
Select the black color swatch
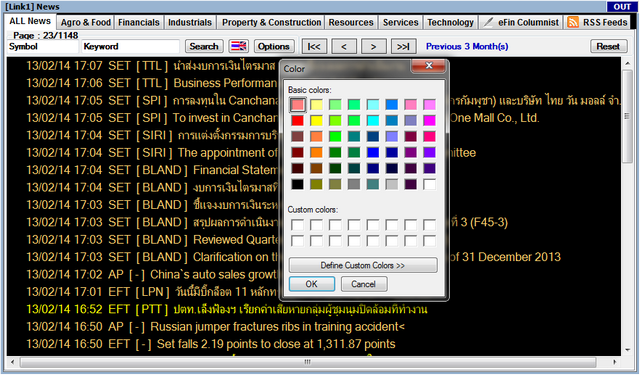pyautogui.click(x=298, y=184)
